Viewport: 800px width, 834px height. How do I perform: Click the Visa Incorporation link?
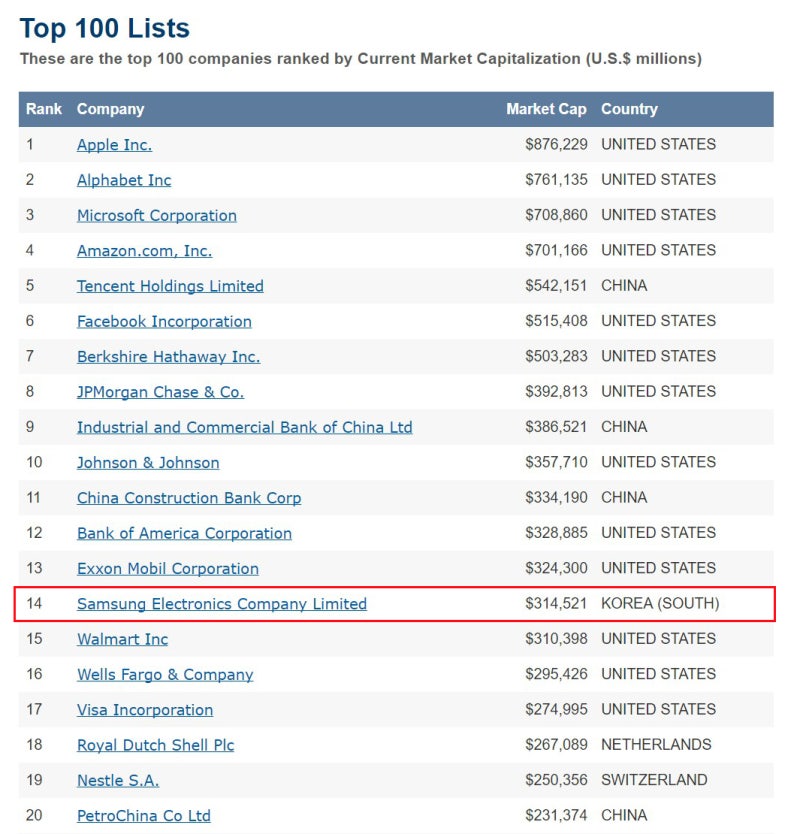[145, 710]
